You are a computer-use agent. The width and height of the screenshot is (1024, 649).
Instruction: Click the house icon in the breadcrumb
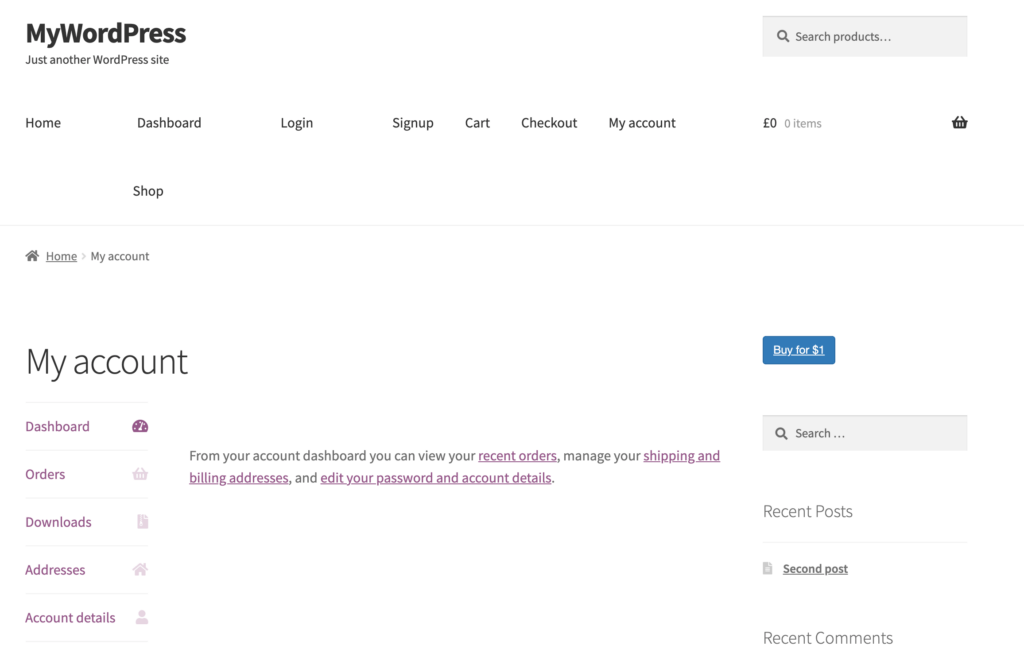[32, 256]
